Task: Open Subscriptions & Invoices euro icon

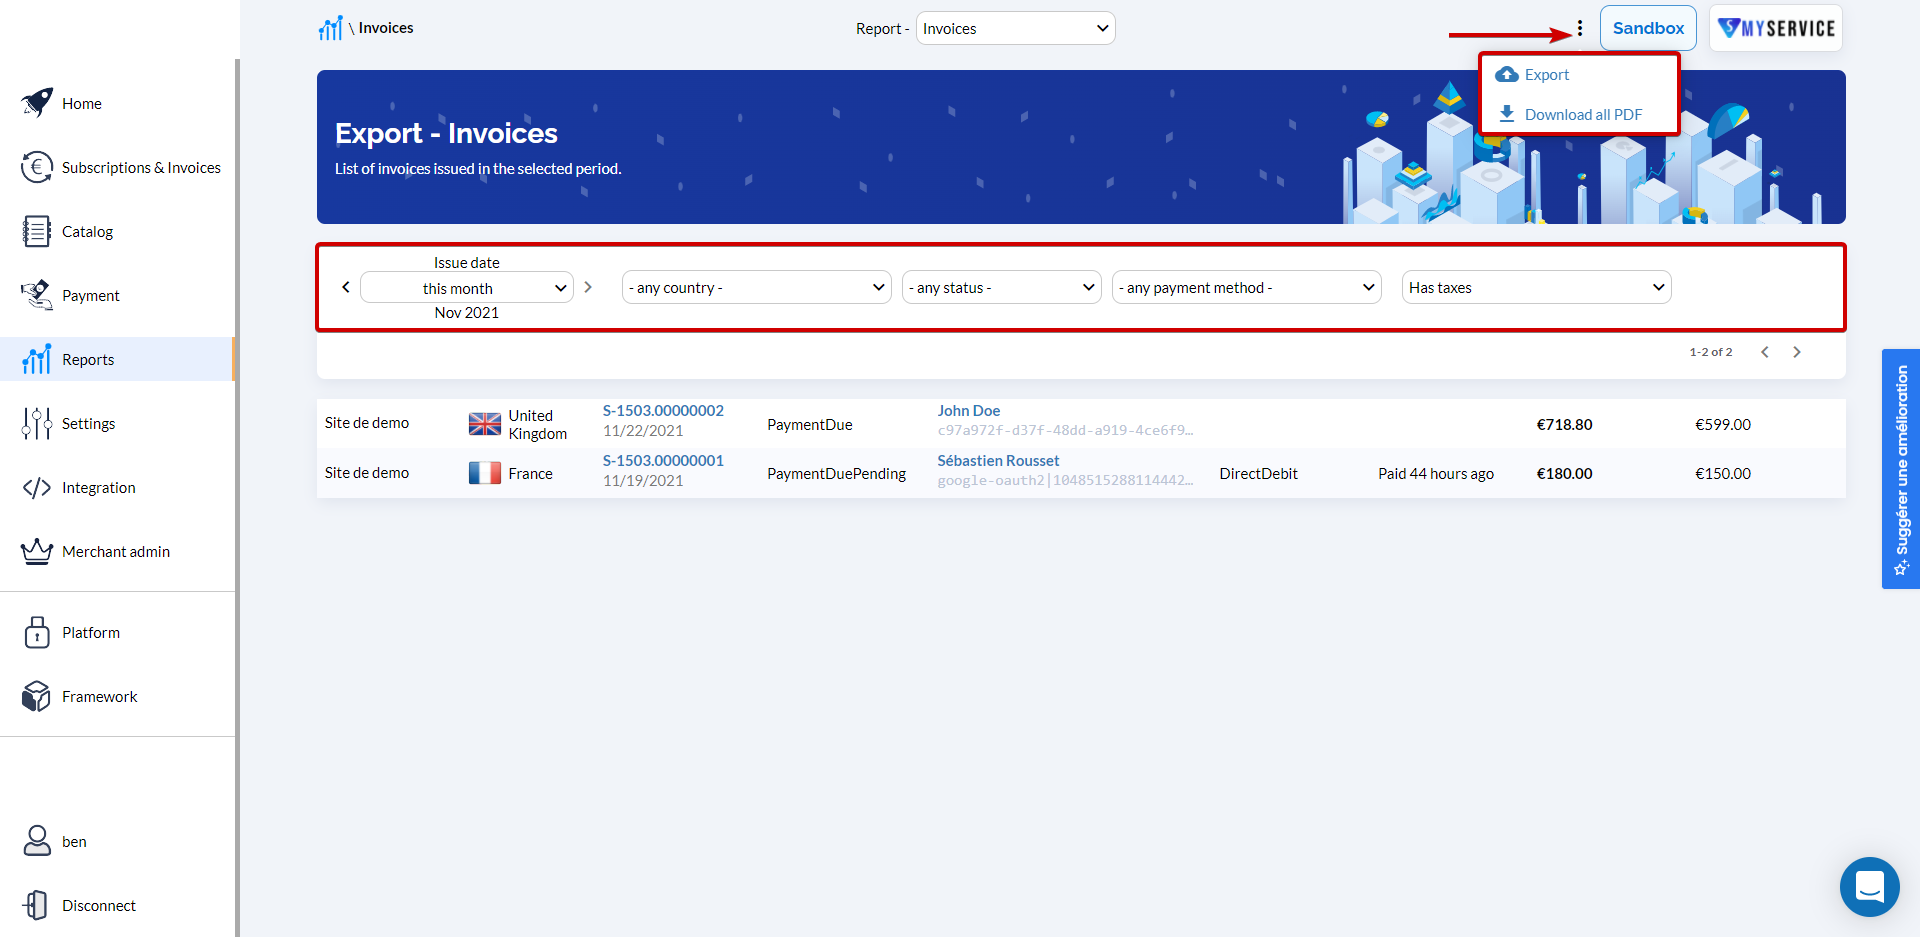Action: coord(37,167)
